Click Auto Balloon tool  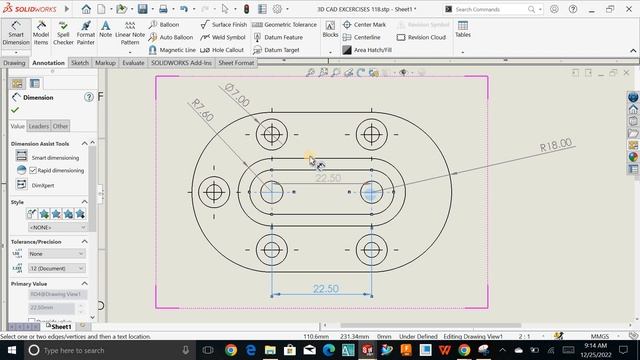pos(171,37)
